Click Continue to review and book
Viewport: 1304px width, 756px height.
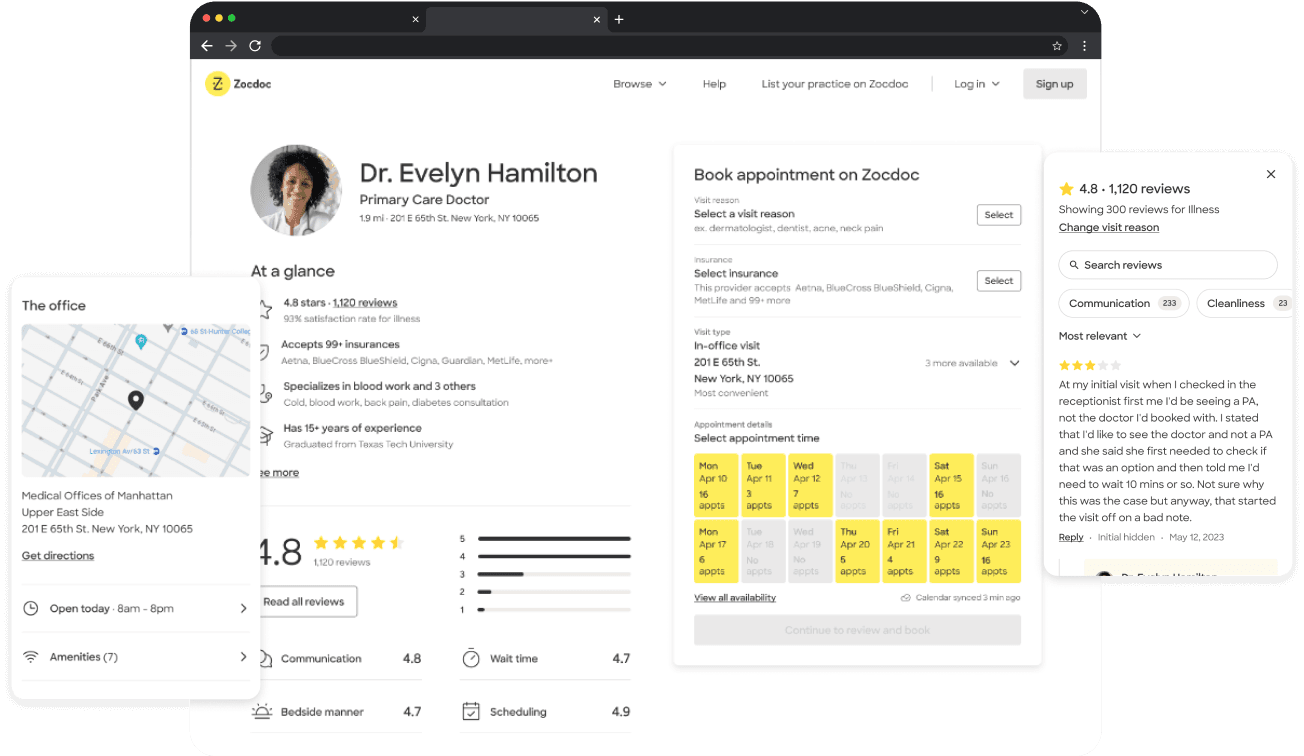[857, 630]
